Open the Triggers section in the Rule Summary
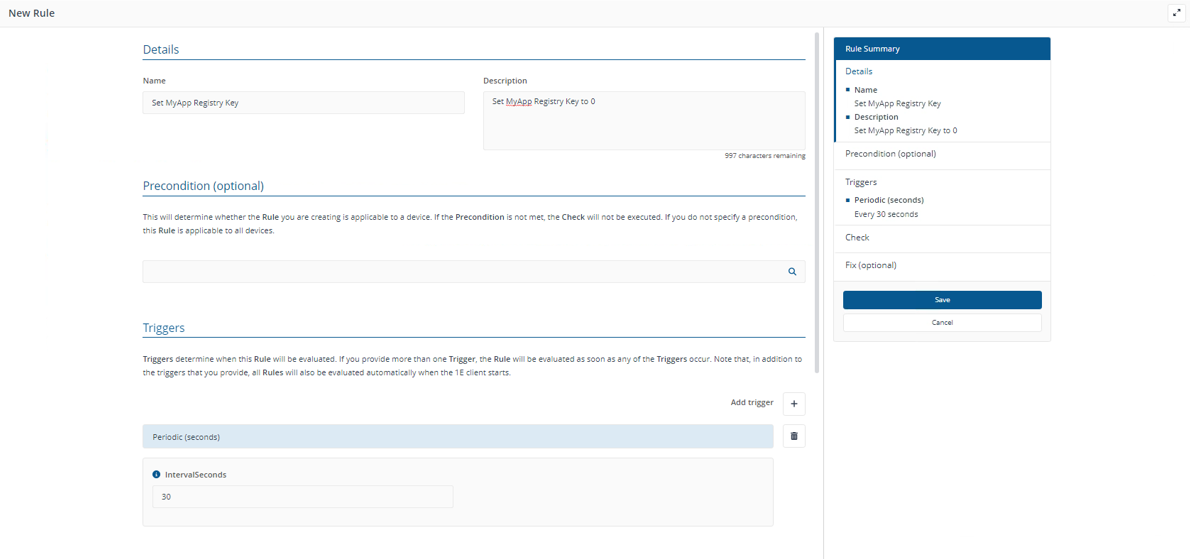Screen dimensions: 1190x559 [860, 182]
